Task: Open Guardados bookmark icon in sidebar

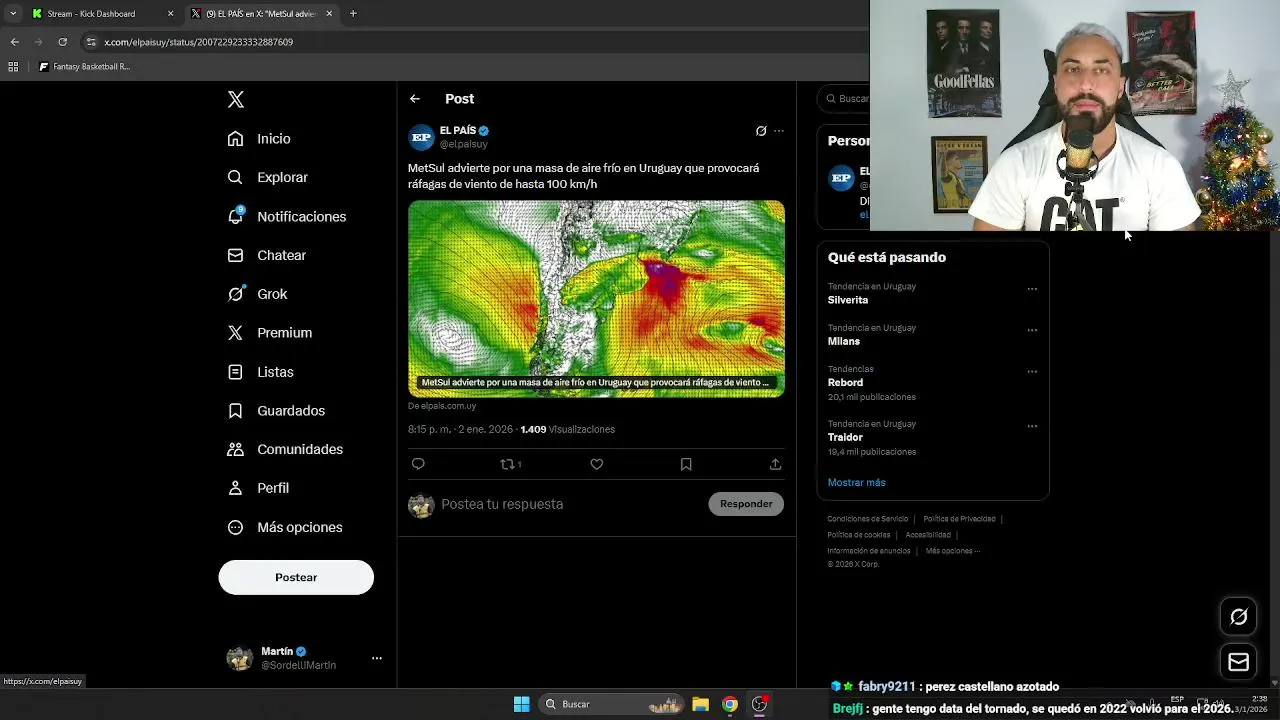Action: pos(235,411)
